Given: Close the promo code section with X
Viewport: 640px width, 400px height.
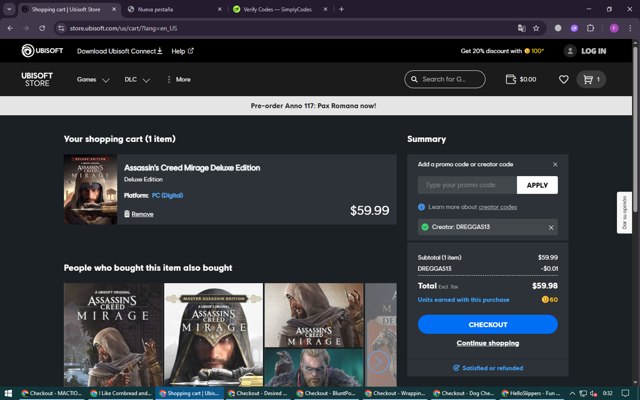Looking at the screenshot, I should 555,164.
